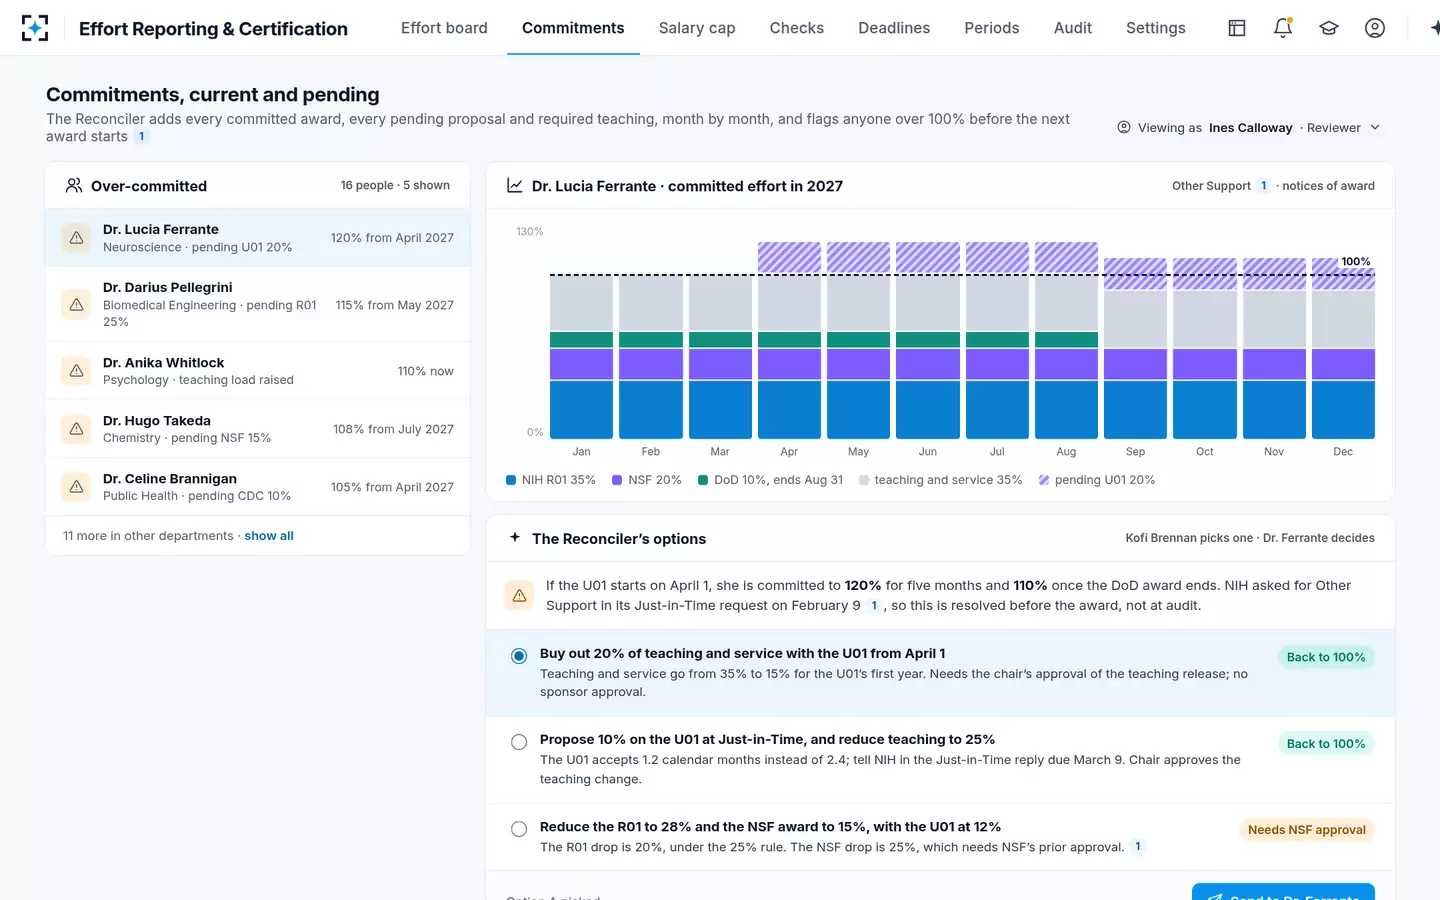The width and height of the screenshot is (1440, 900).
Task: Click the pending U01 20% legend swatch
Action: [x=1044, y=480]
